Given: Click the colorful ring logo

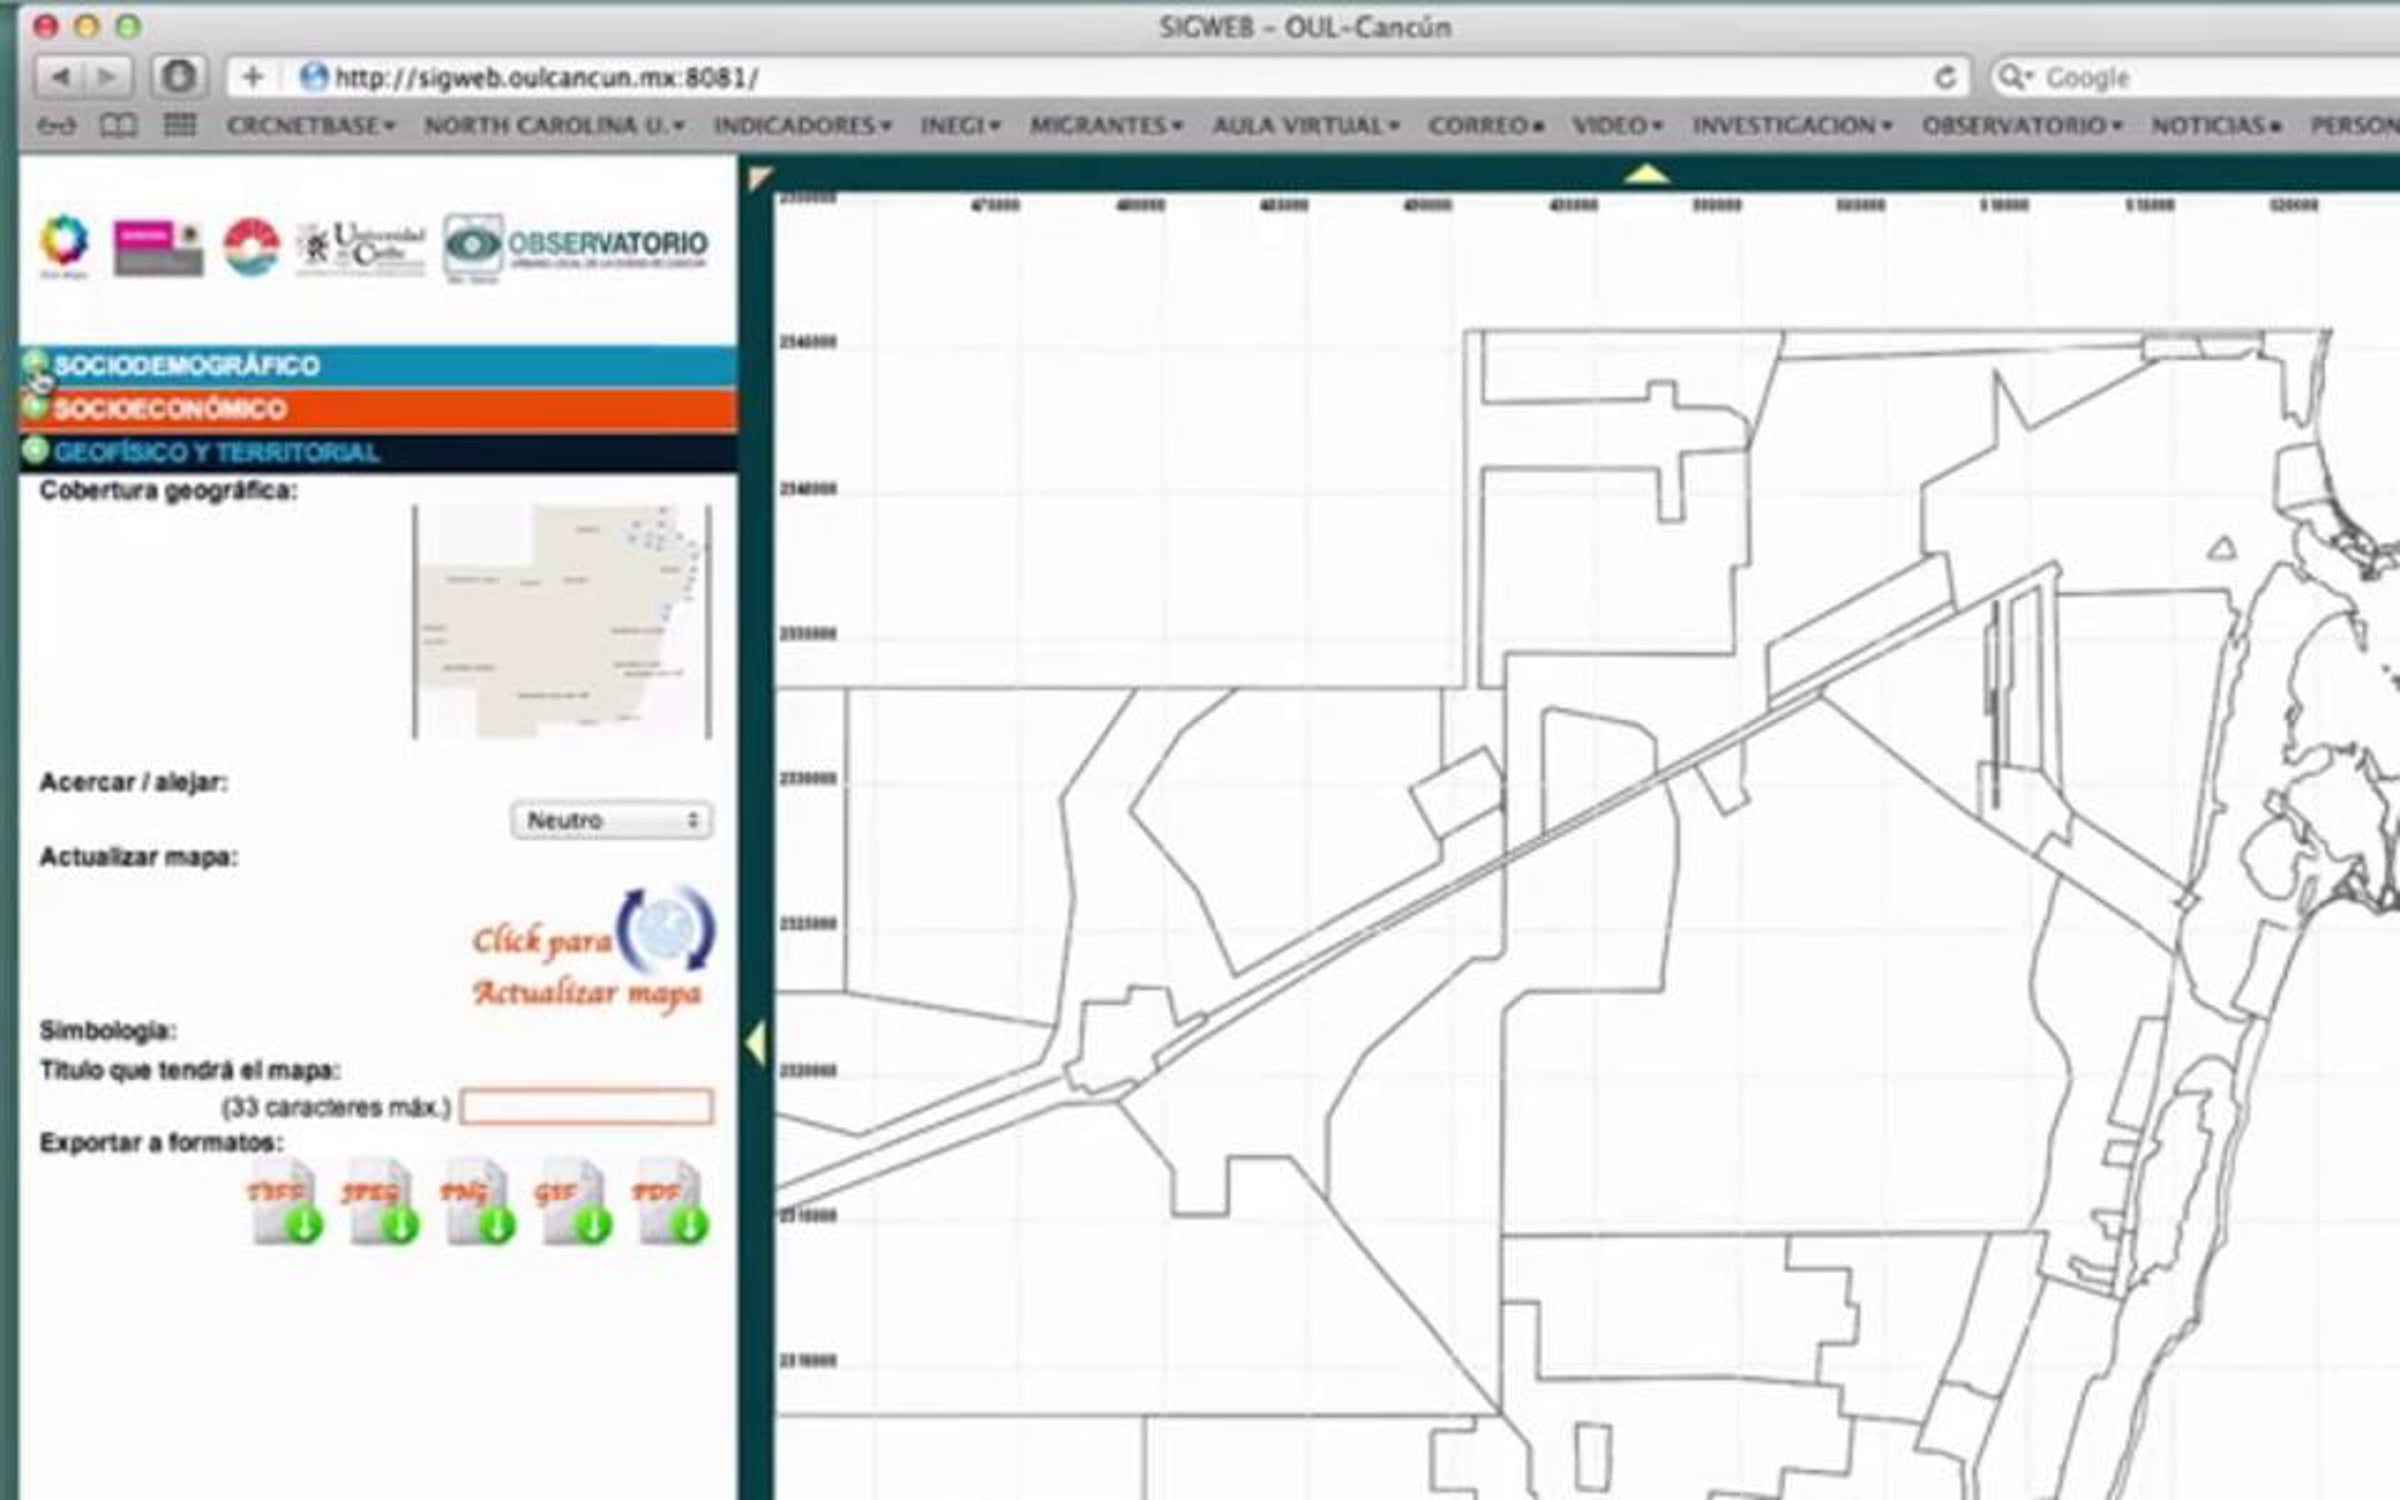Looking at the screenshot, I should [64, 243].
